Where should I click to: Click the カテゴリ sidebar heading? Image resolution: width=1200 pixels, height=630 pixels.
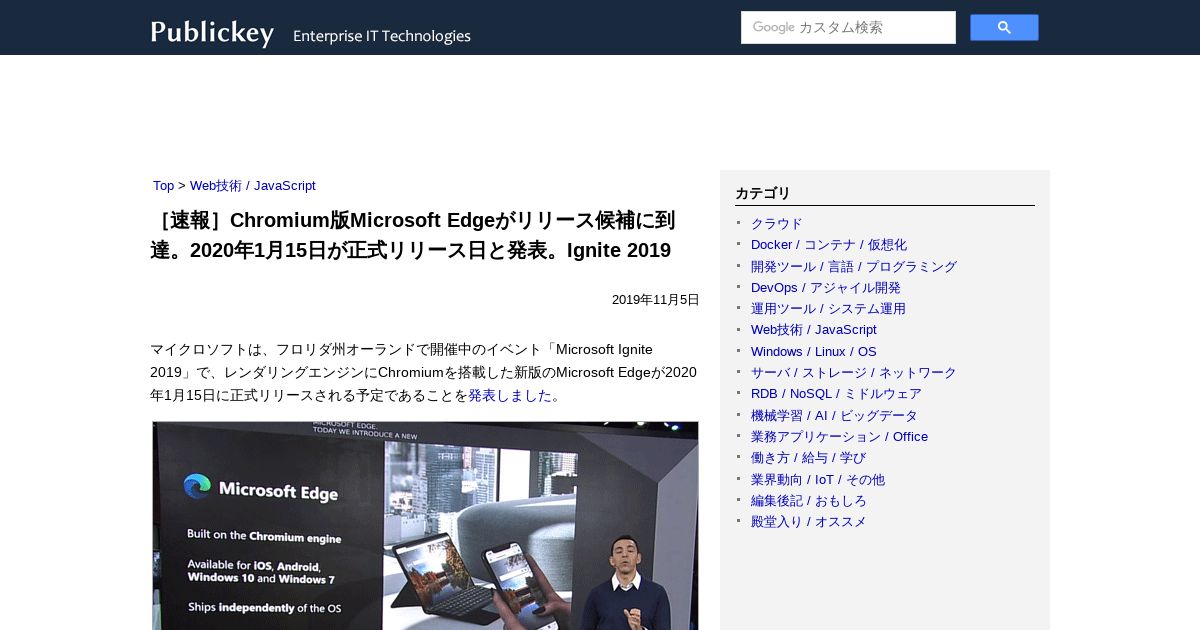[763, 194]
